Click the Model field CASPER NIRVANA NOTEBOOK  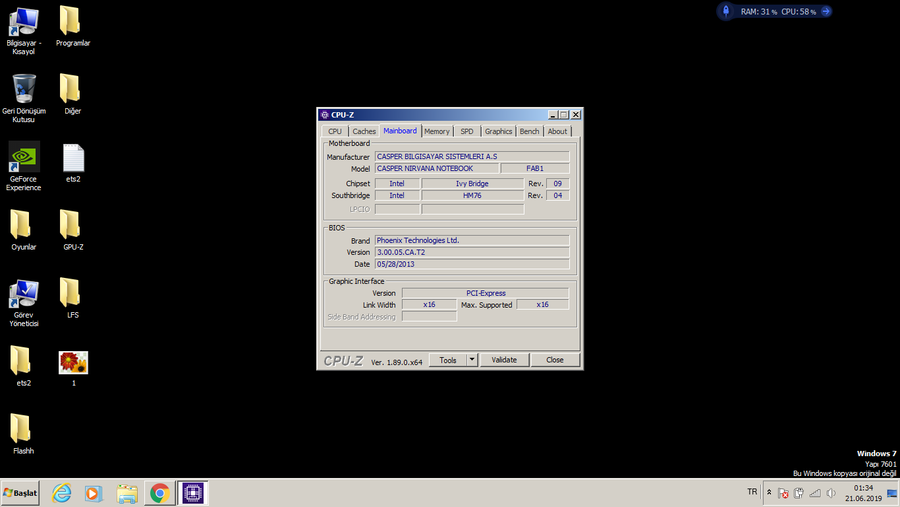pyautogui.click(x=436, y=168)
